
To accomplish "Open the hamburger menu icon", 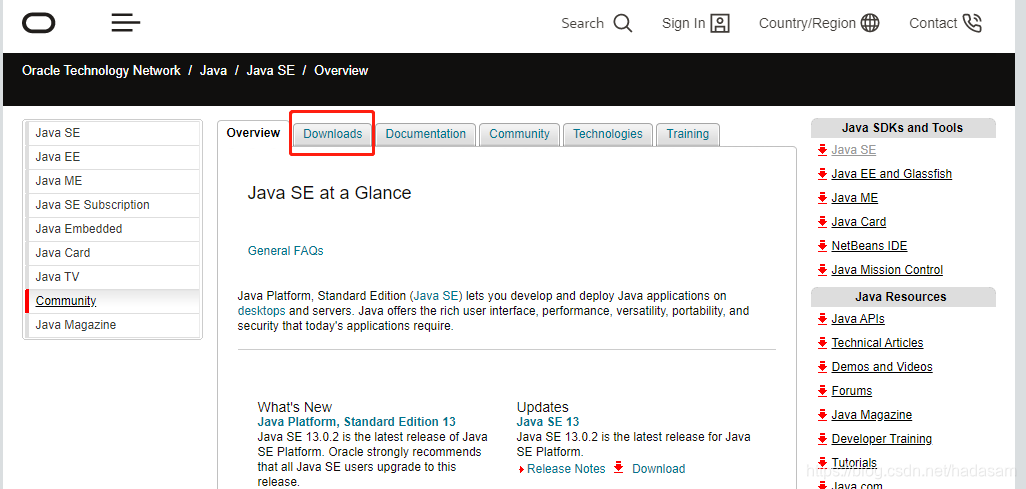I will [x=126, y=23].
